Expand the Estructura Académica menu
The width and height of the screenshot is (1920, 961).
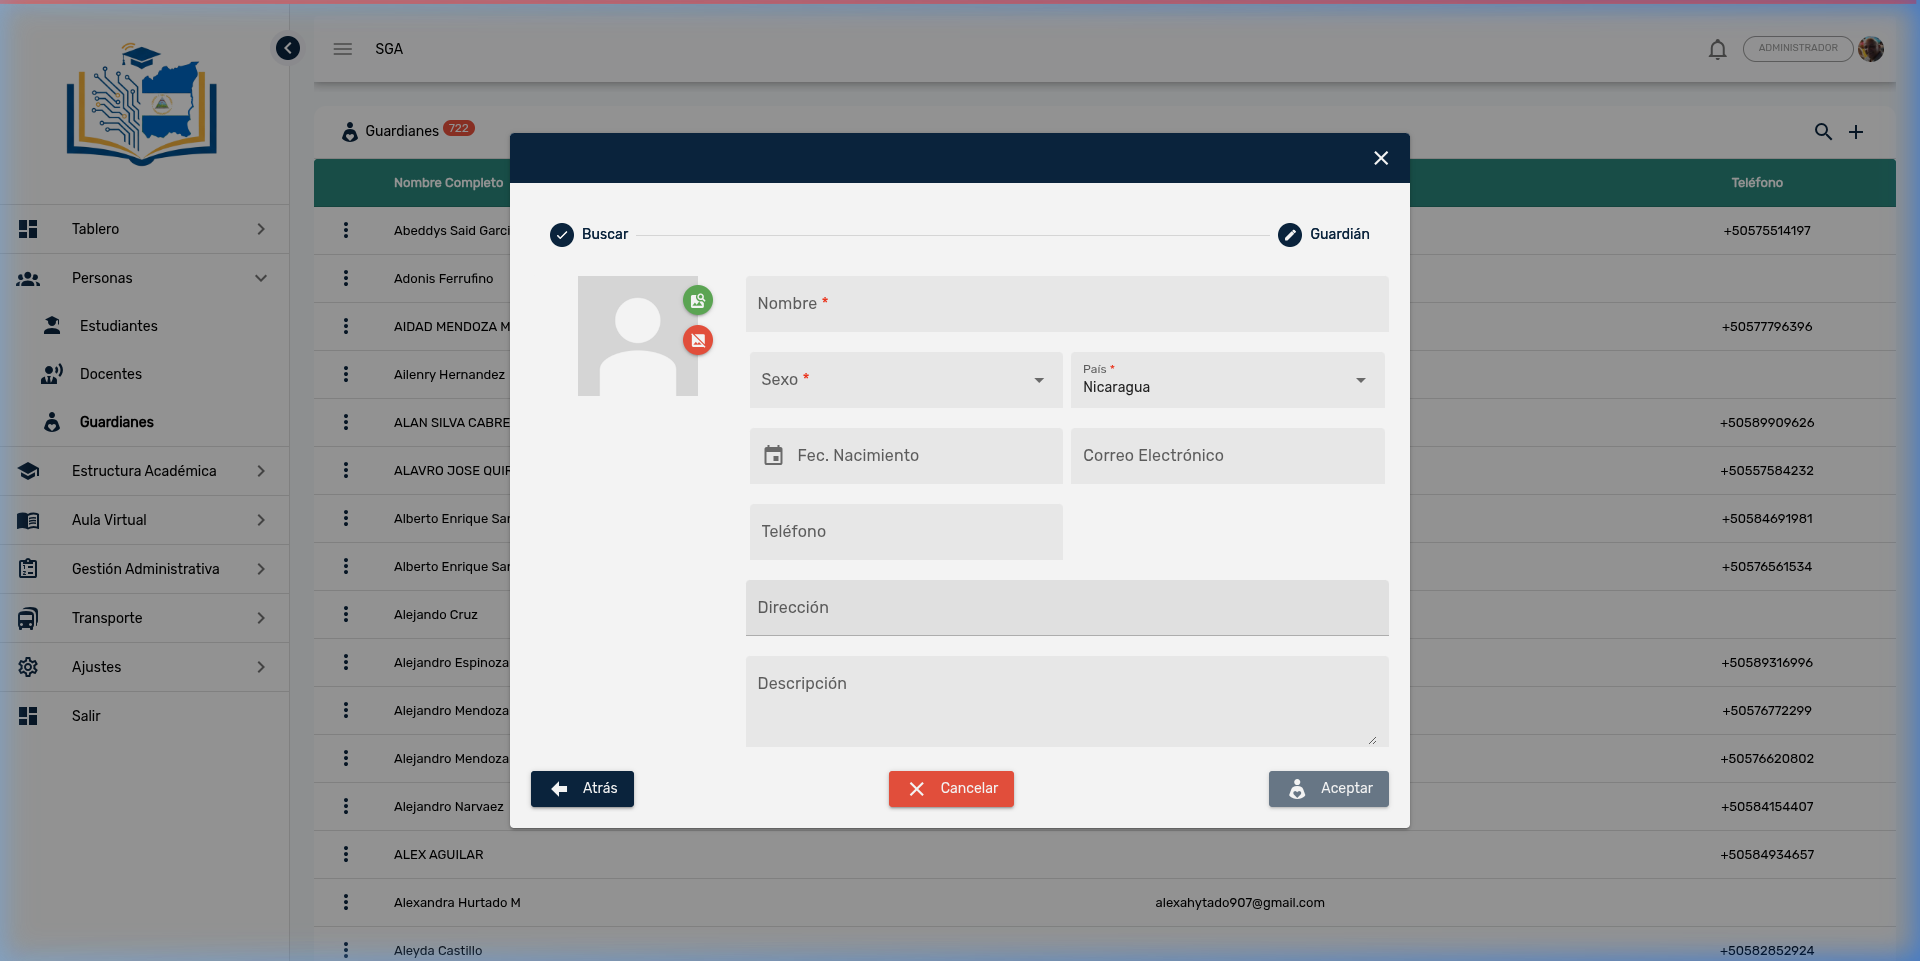coord(144,471)
